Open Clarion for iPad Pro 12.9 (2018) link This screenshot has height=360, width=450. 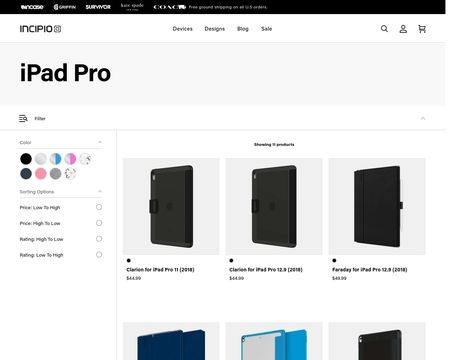(266, 269)
